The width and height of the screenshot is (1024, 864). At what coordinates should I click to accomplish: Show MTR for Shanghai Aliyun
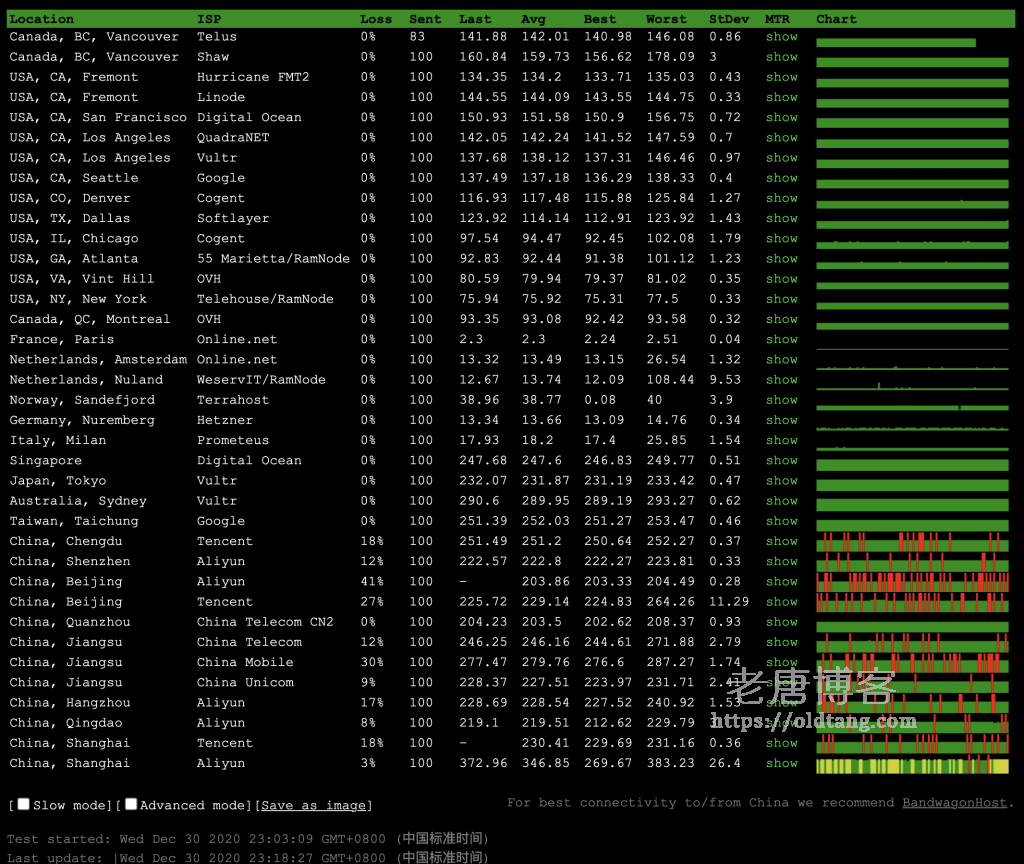pyautogui.click(x=781, y=763)
